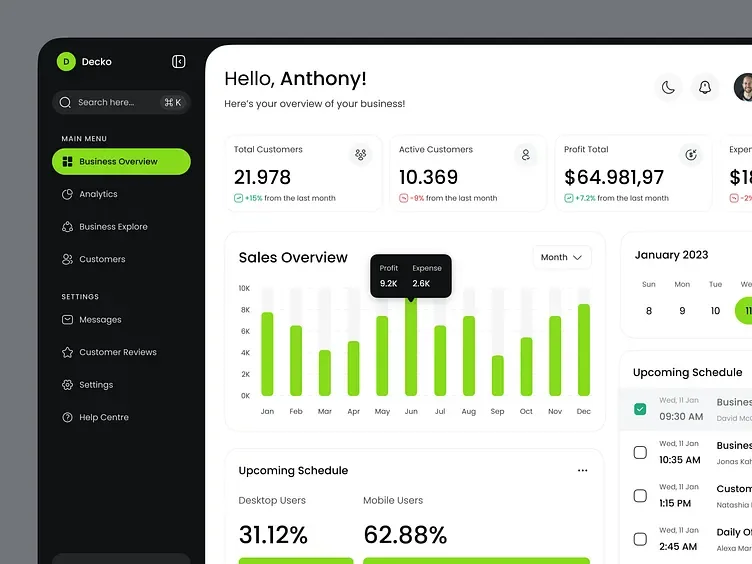Click the January 2023 calendar heading

pyautogui.click(x=671, y=255)
